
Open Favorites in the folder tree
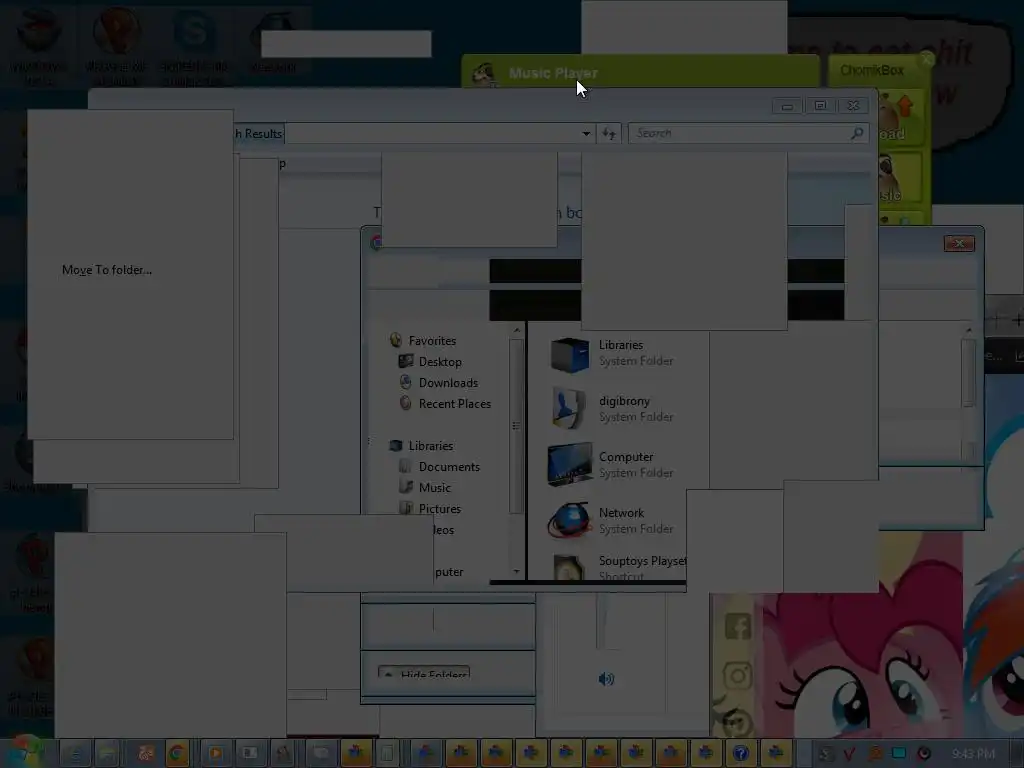point(423,340)
